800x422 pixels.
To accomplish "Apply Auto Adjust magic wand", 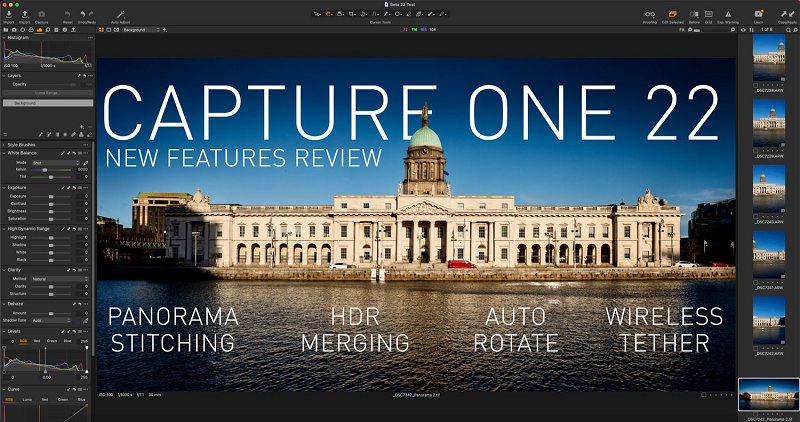I will pos(120,14).
